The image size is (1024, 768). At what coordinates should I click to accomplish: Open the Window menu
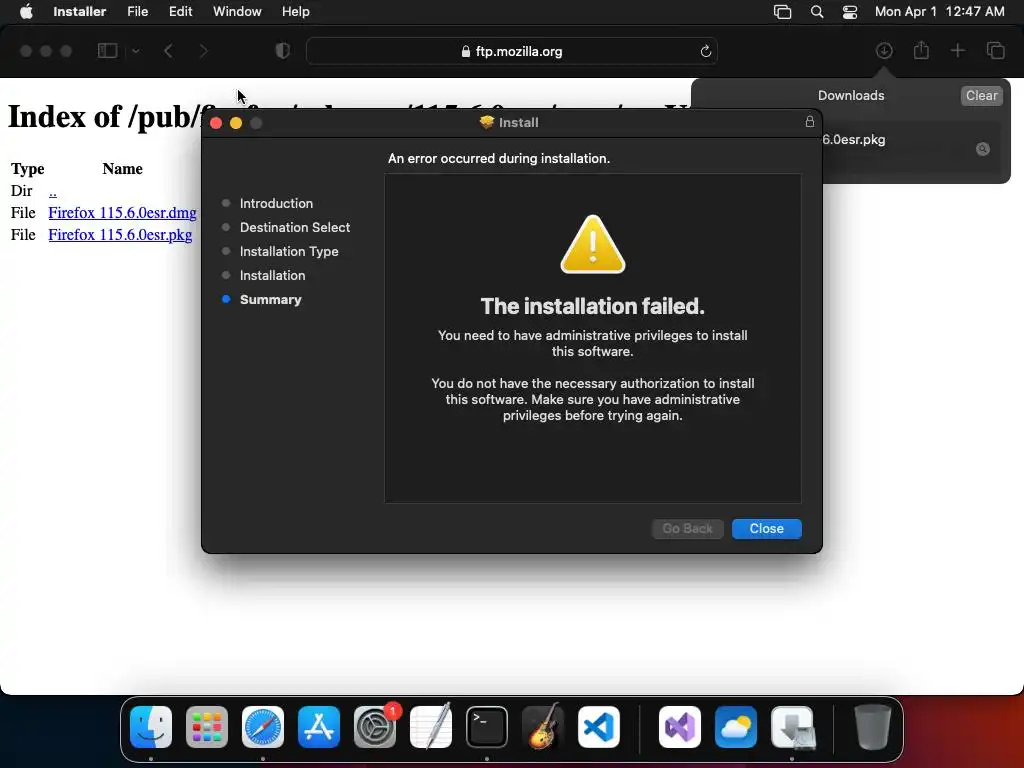click(237, 11)
